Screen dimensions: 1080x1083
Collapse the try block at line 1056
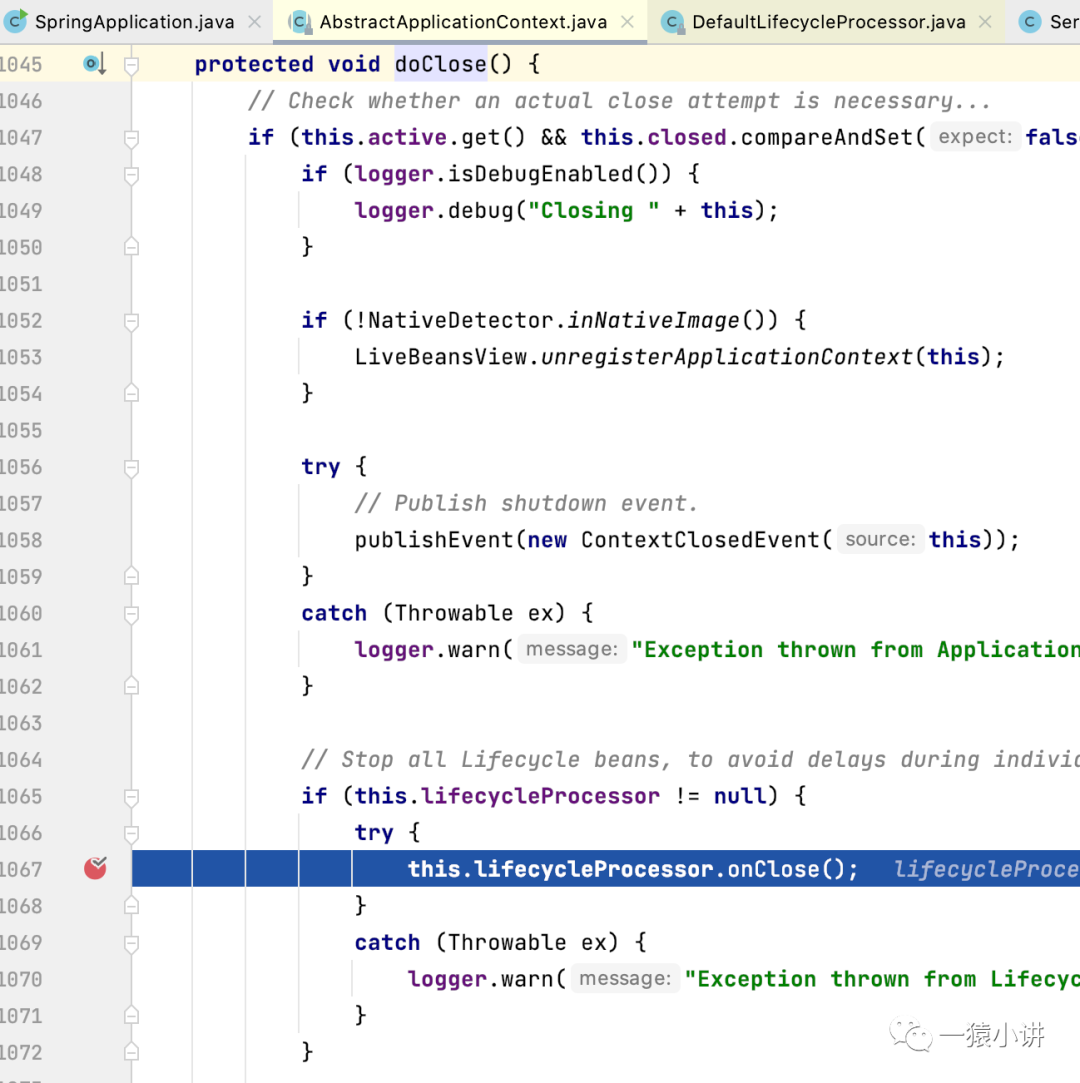(131, 468)
